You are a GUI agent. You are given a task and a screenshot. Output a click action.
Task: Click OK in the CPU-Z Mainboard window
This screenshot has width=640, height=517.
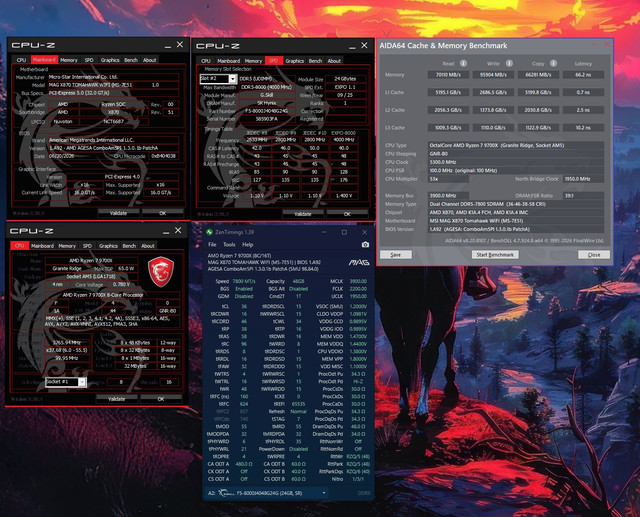point(162,213)
